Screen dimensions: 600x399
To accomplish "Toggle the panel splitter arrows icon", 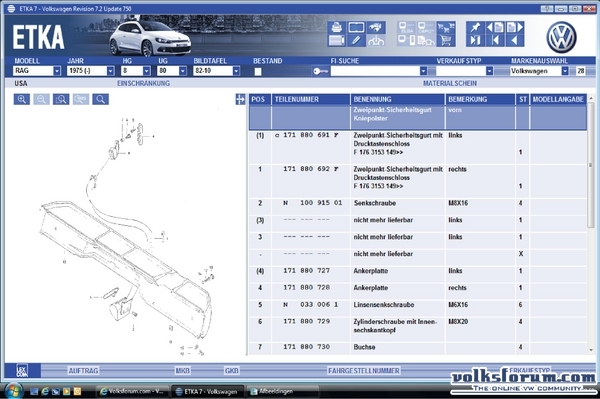I will click(x=240, y=99).
